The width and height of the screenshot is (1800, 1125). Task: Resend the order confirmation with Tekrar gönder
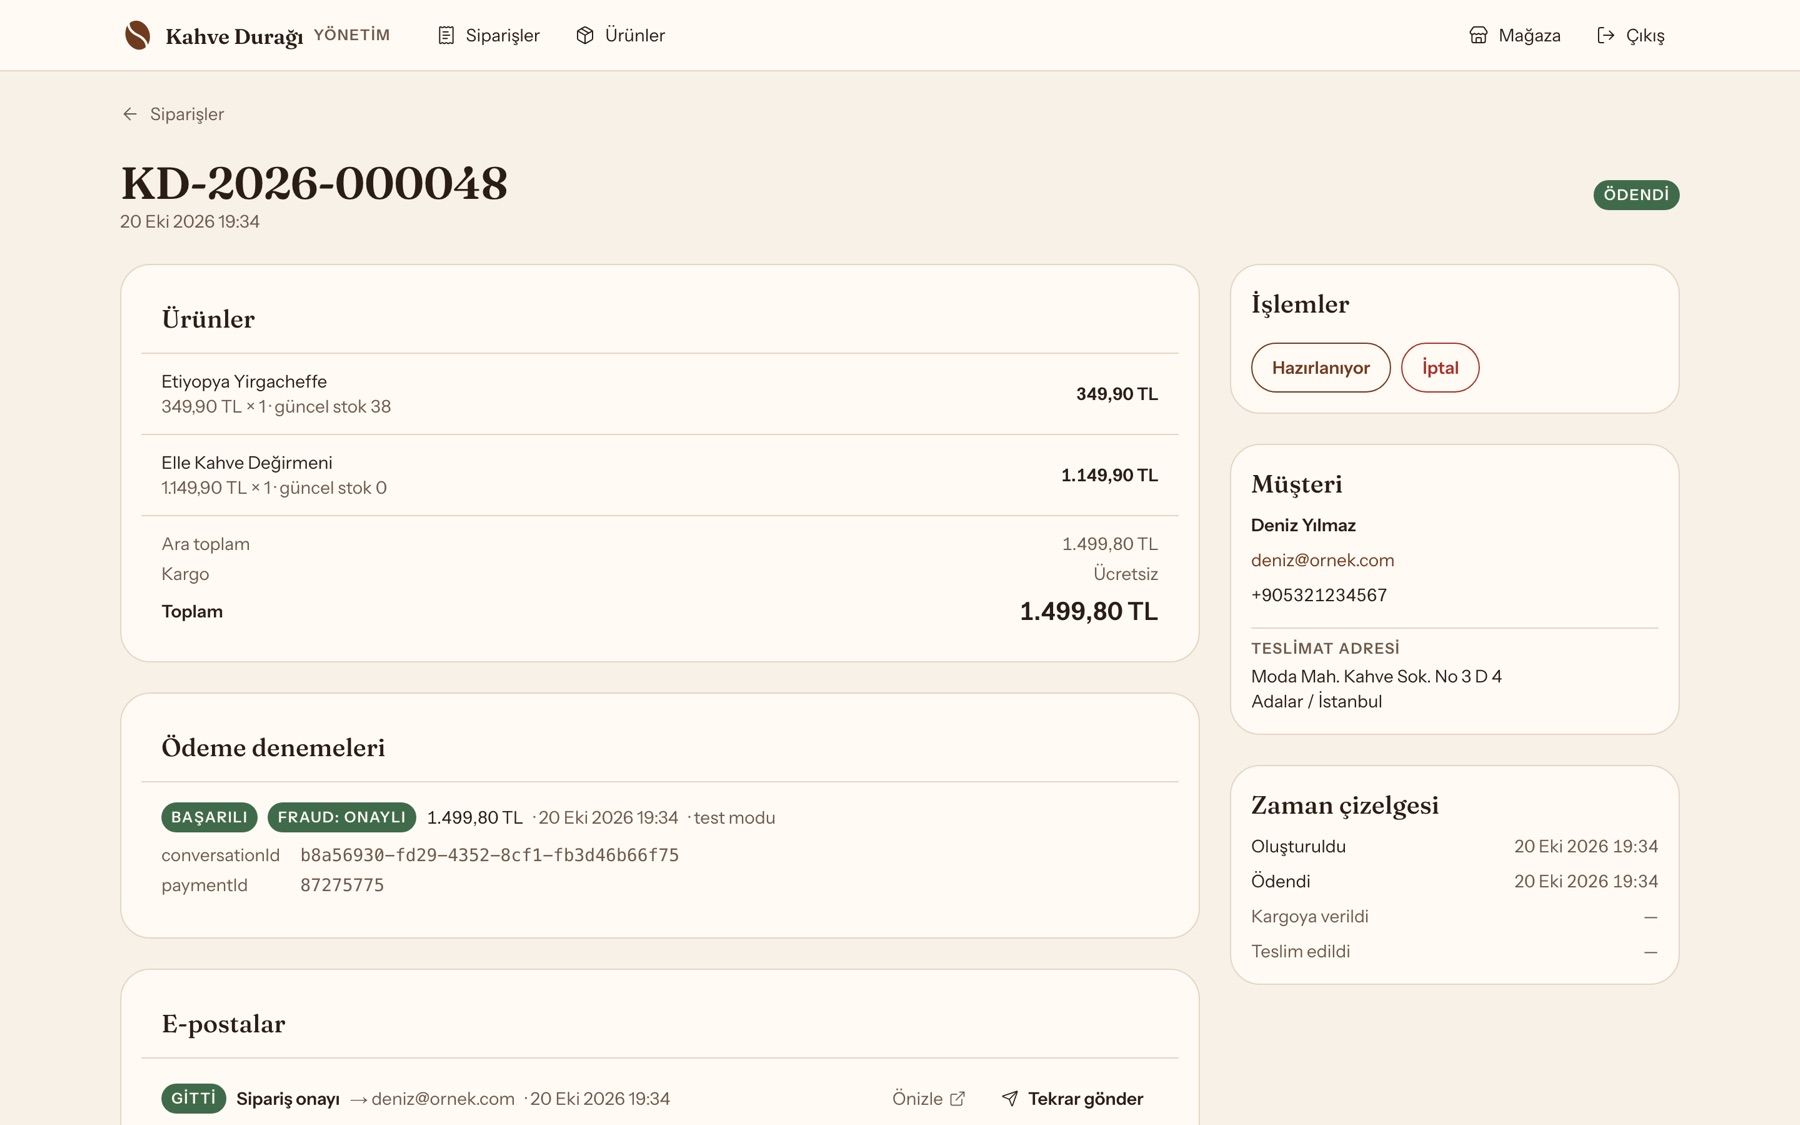tap(1072, 1098)
